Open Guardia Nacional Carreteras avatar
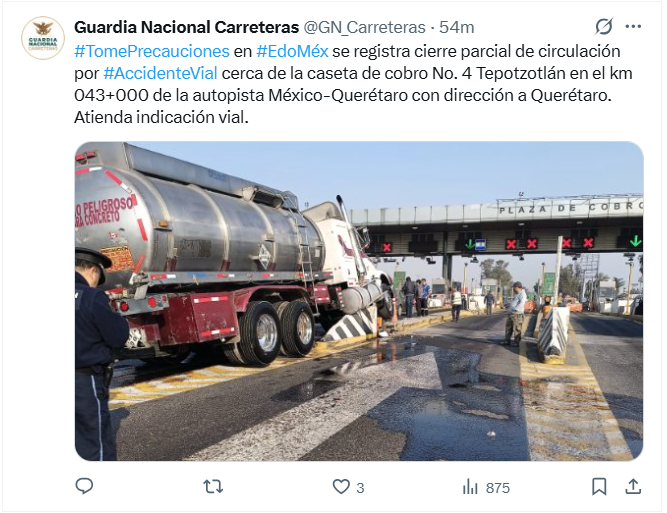The width and height of the screenshot is (667, 513). coord(43,38)
